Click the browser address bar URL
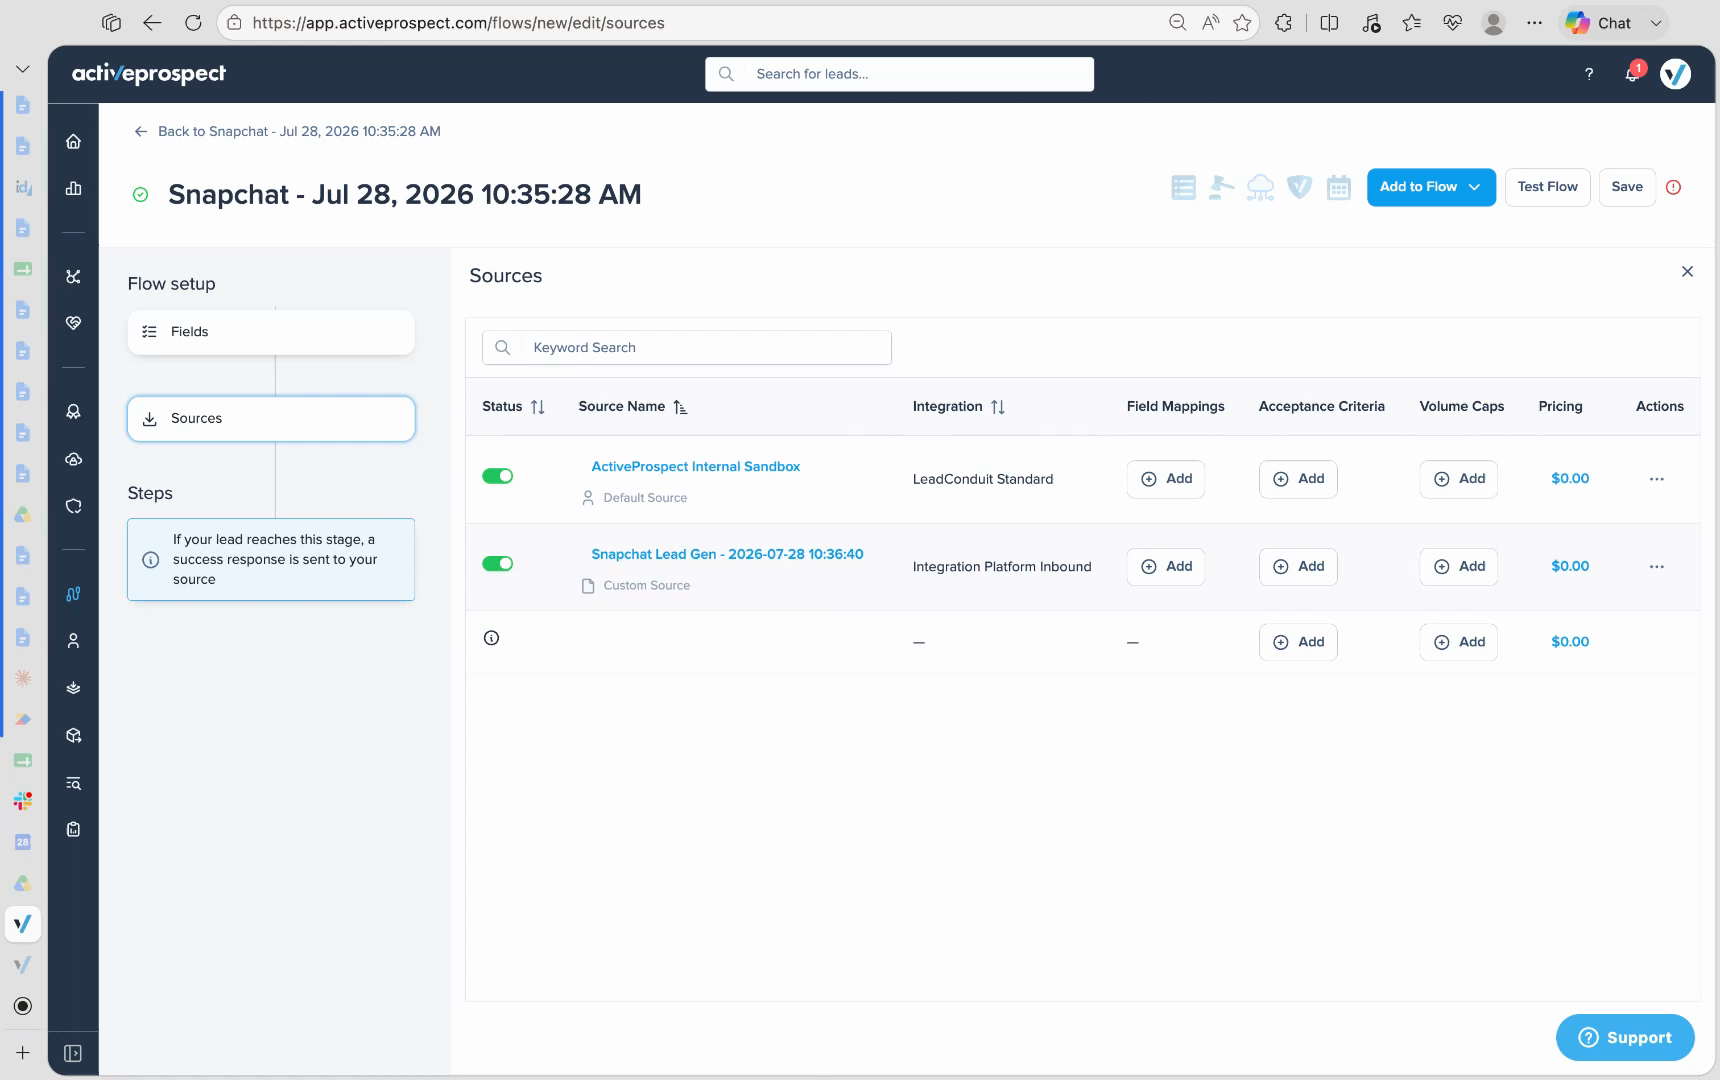 point(458,22)
